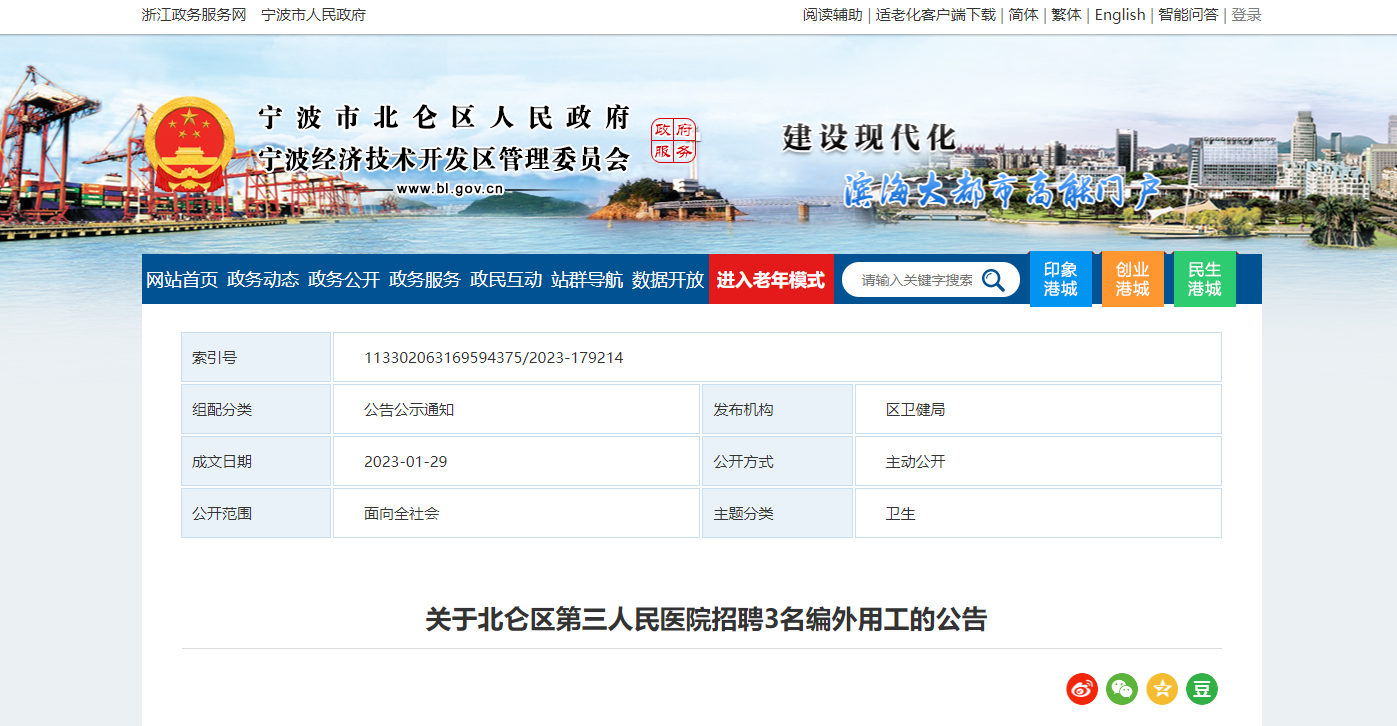Viewport: 1397px width, 726px height.
Task: Click the 印象港城 blue button
Action: pos(1060,279)
